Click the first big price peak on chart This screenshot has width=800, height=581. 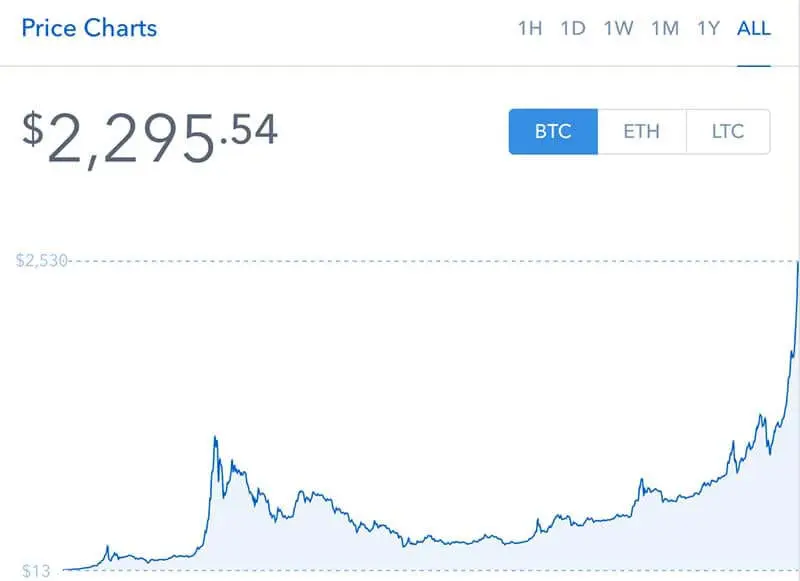click(x=215, y=438)
